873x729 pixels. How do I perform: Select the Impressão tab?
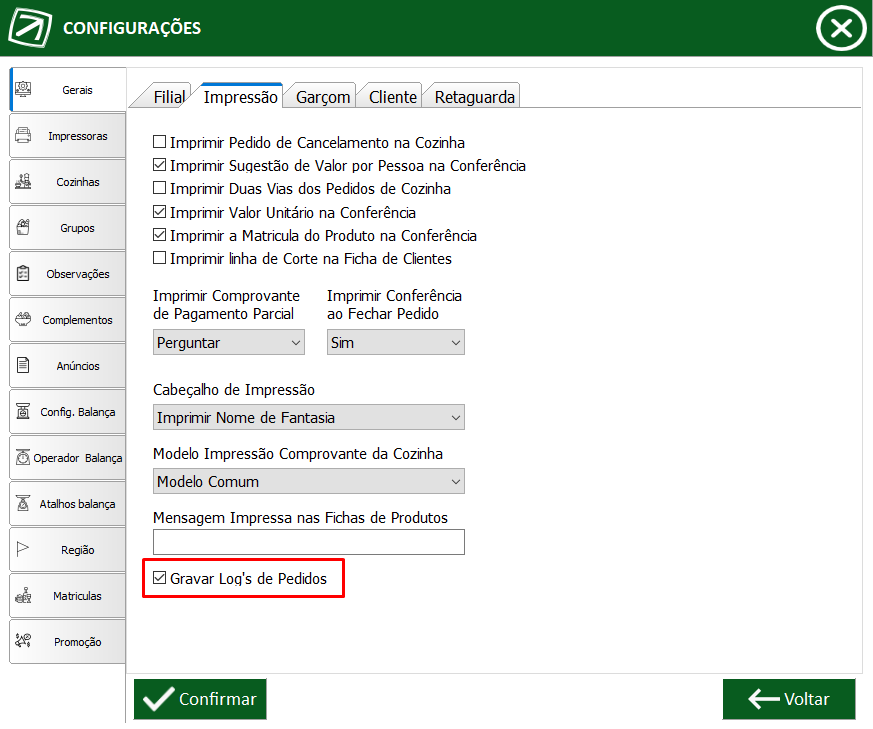tap(240, 96)
